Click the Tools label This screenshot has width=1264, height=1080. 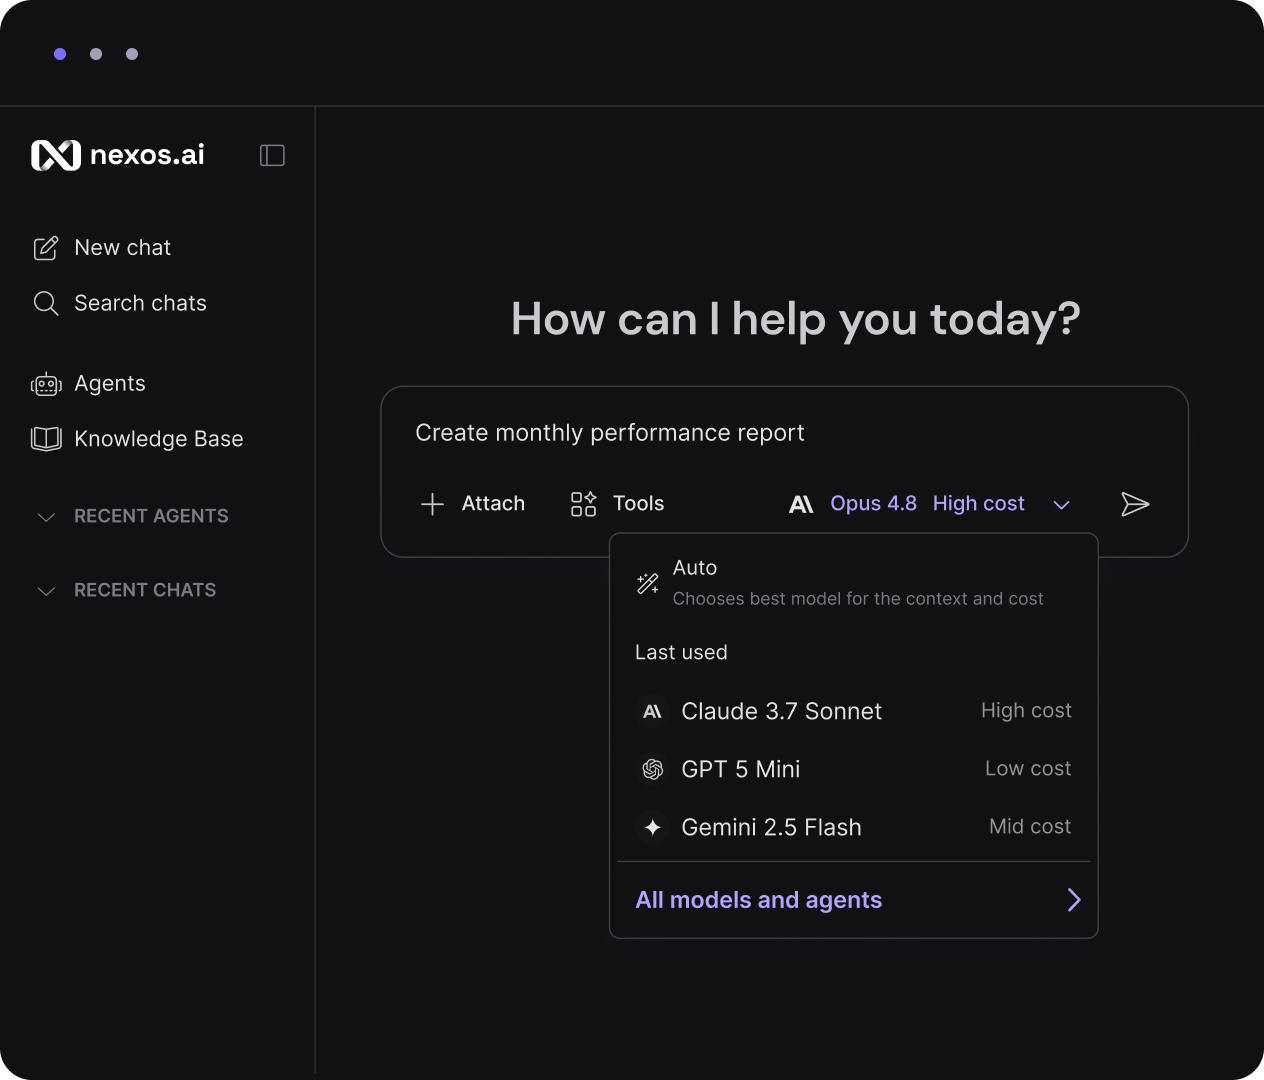point(638,503)
